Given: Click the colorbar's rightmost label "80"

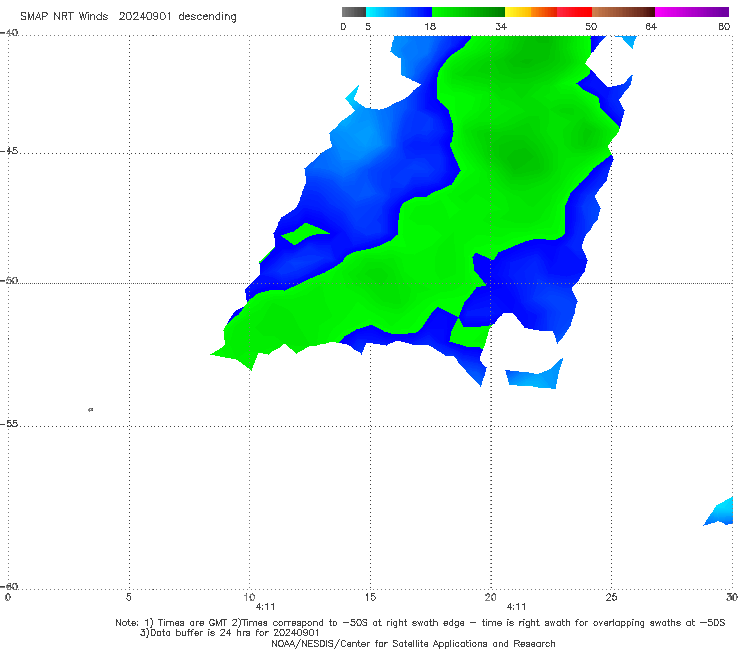Looking at the screenshot, I should pos(724,27).
